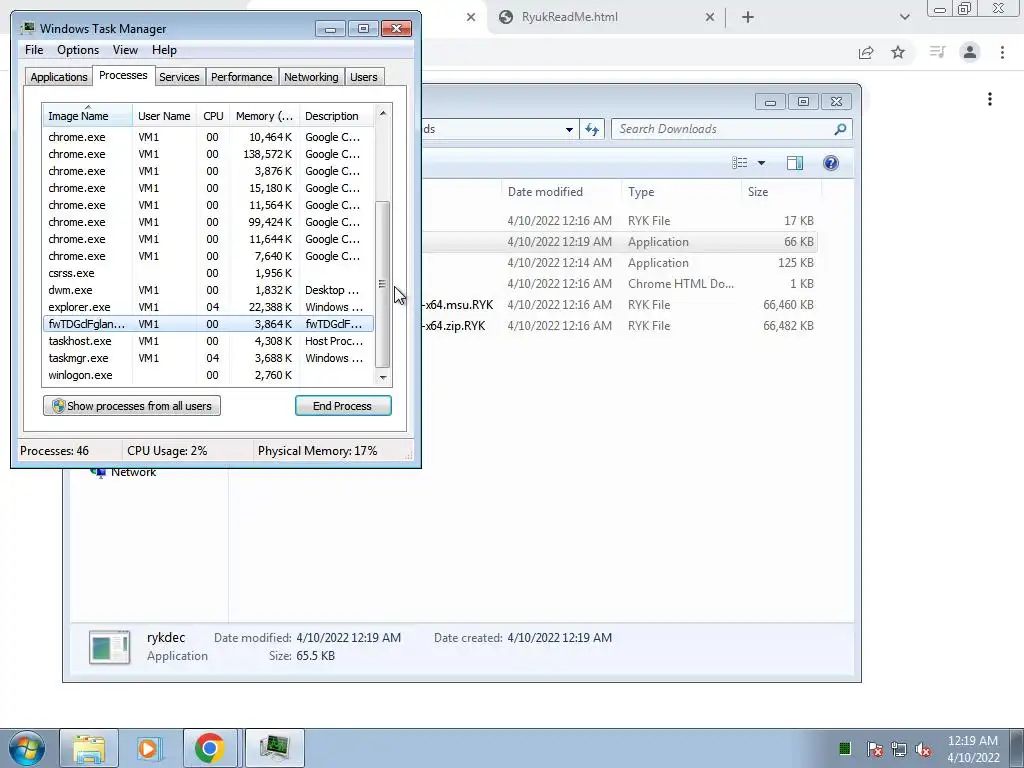Select the explorer.exe process row
The image size is (1024, 768).
pos(208,307)
